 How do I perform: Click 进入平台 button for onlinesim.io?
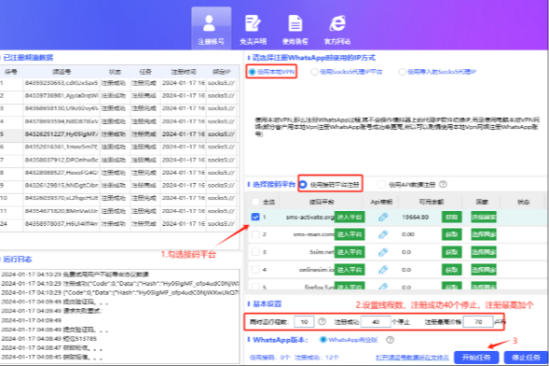(349, 269)
